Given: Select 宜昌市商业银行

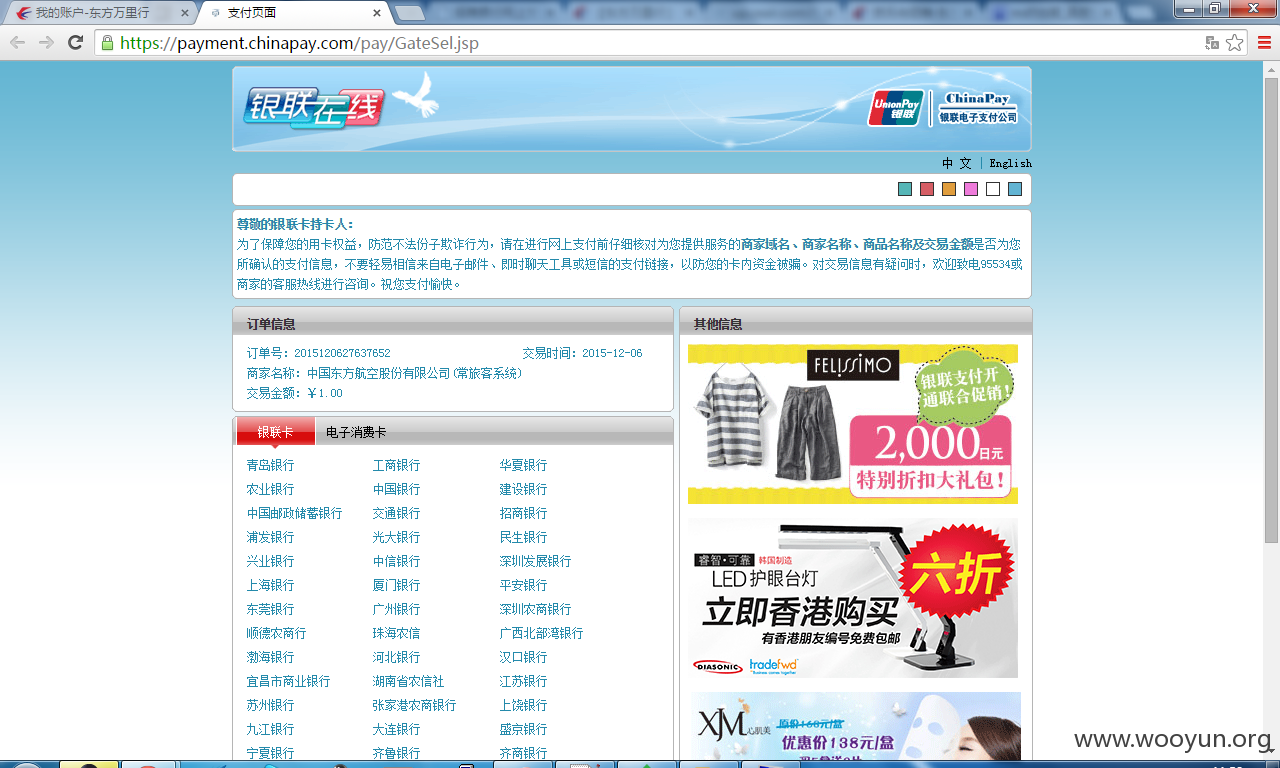Looking at the screenshot, I should click(288, 681).
